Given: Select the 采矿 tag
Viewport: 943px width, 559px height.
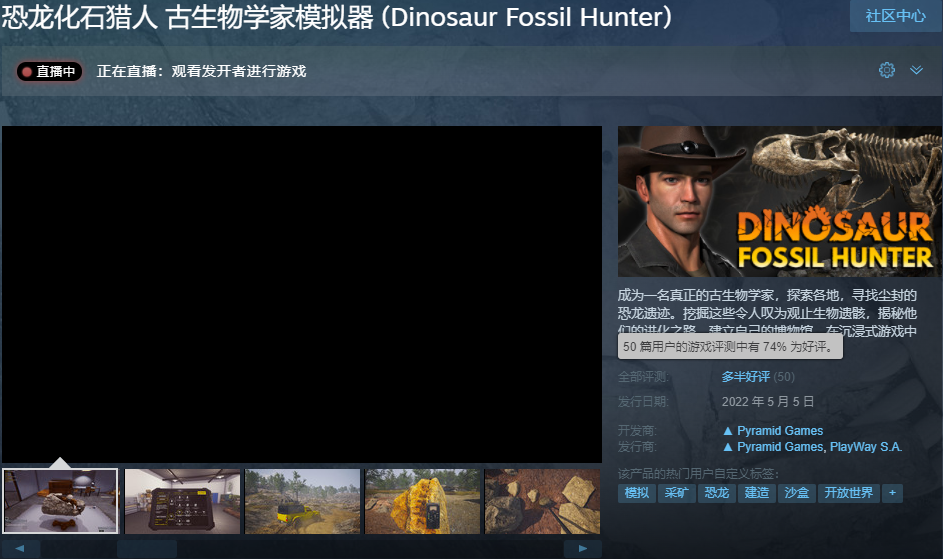Looking at the screenshot, I should click(677, 493).
